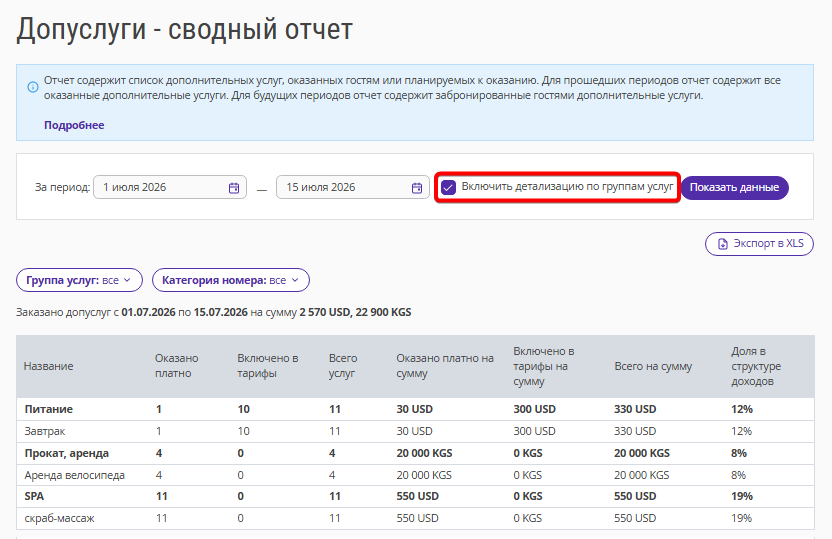
Task: Select the 'Питание' group row name
Action: click(49, 409)
